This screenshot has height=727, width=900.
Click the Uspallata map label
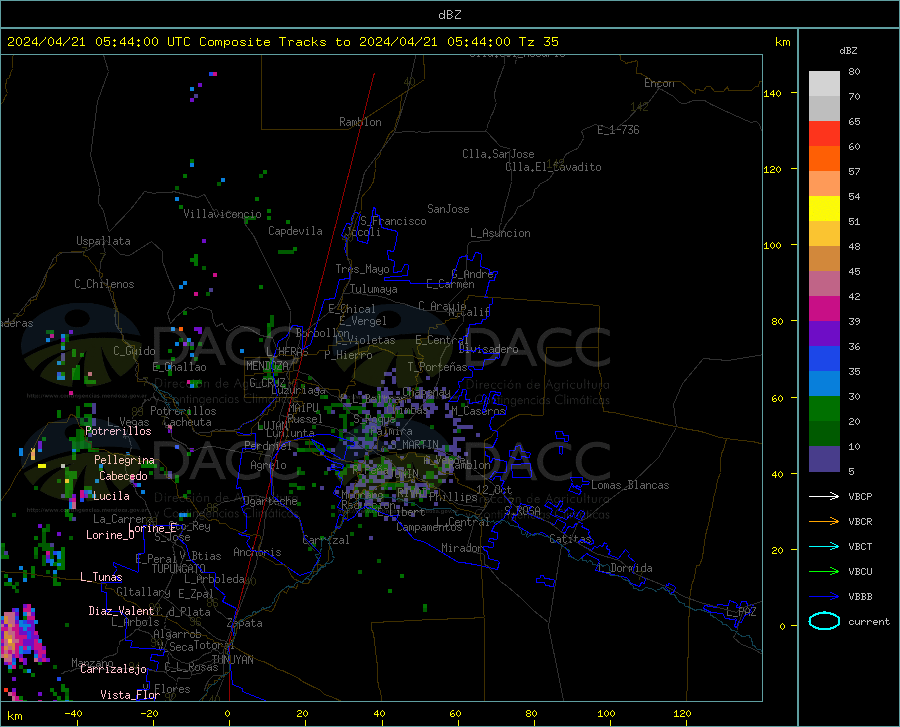pos(103,241)
